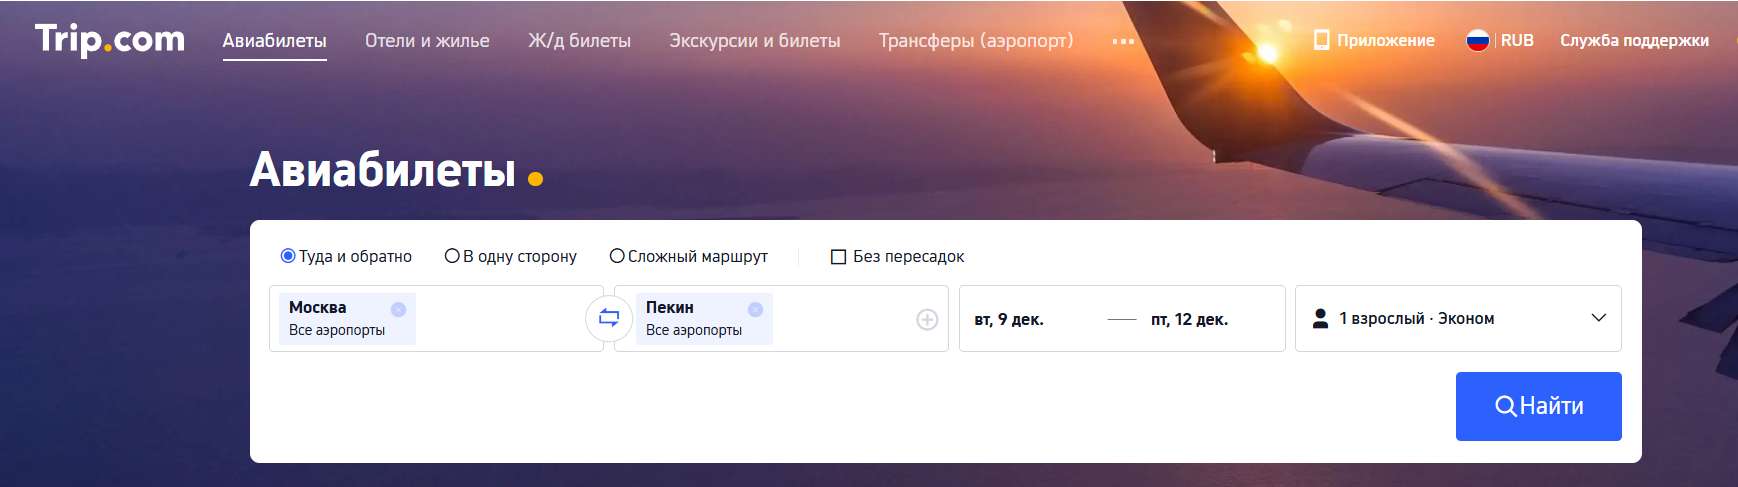The height and width of the screenshot is (487, 1738).
Task: Open Экскурсии и билеты tab
Action: pos(754,41)
